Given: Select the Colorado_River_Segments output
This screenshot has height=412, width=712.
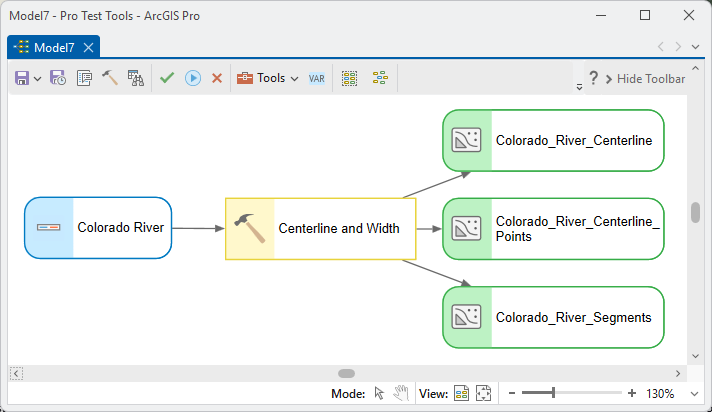Looking at the screenshot, I should 554,317.
